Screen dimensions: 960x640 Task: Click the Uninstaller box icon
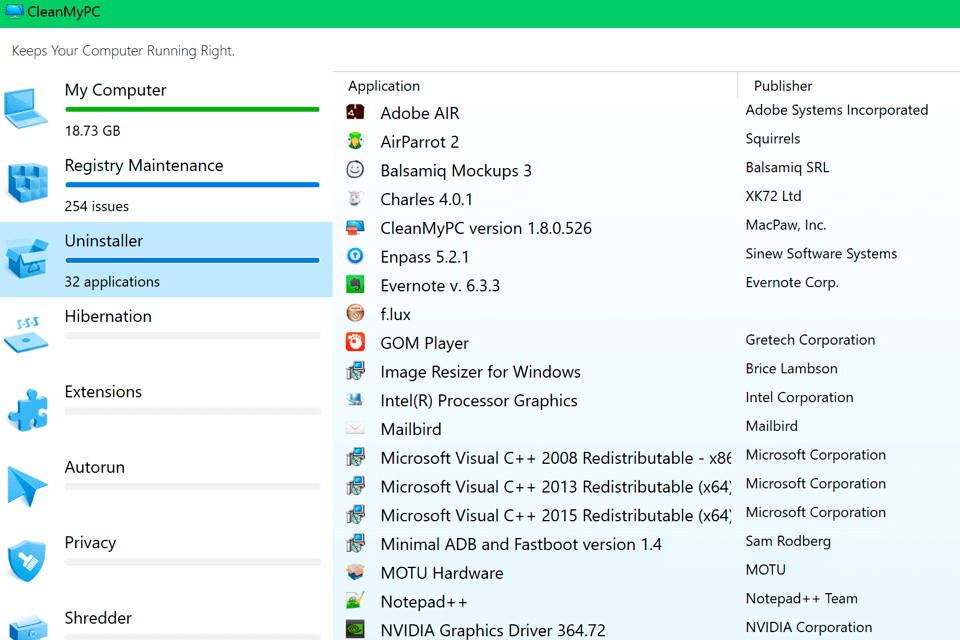point(26,258)
